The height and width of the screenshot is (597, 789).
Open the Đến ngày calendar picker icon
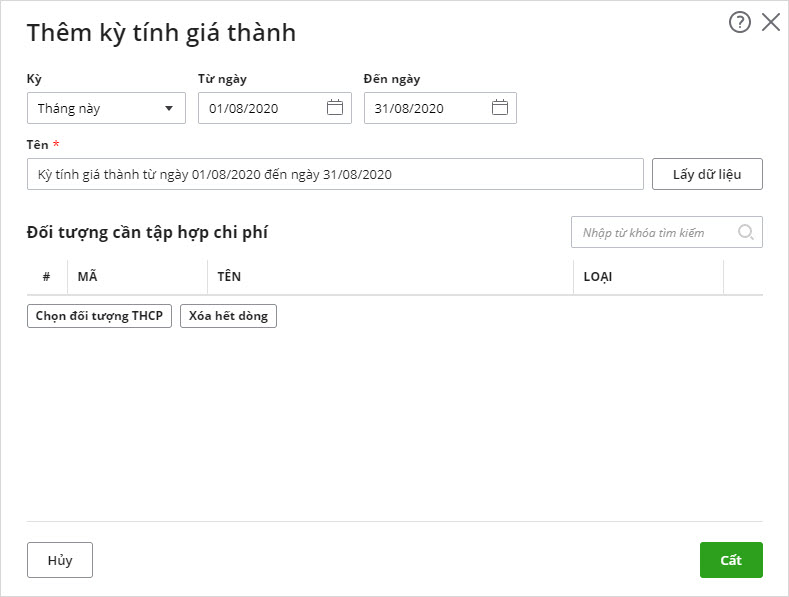point(500,108)
